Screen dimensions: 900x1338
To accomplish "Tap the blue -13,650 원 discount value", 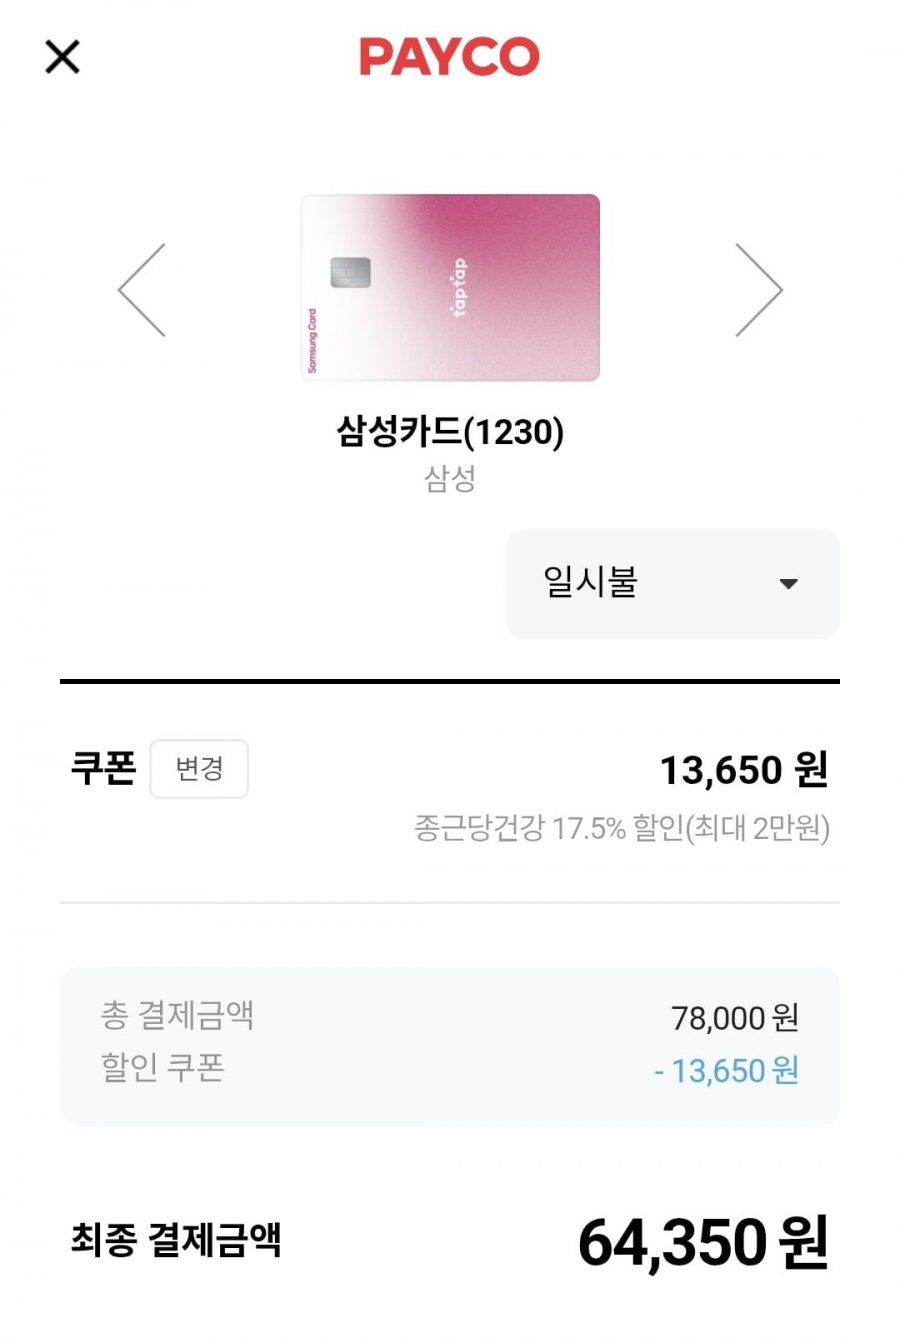I will (726, 1071).
